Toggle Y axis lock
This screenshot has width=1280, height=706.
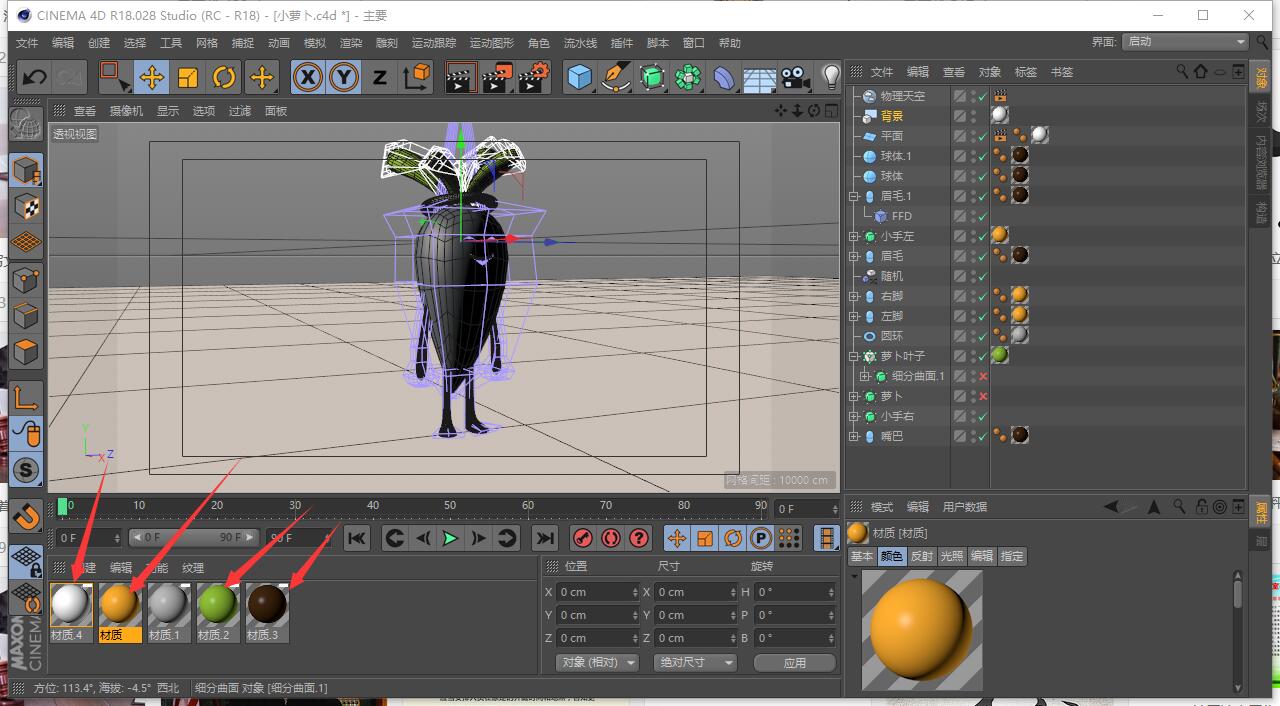tap(344, 77)
